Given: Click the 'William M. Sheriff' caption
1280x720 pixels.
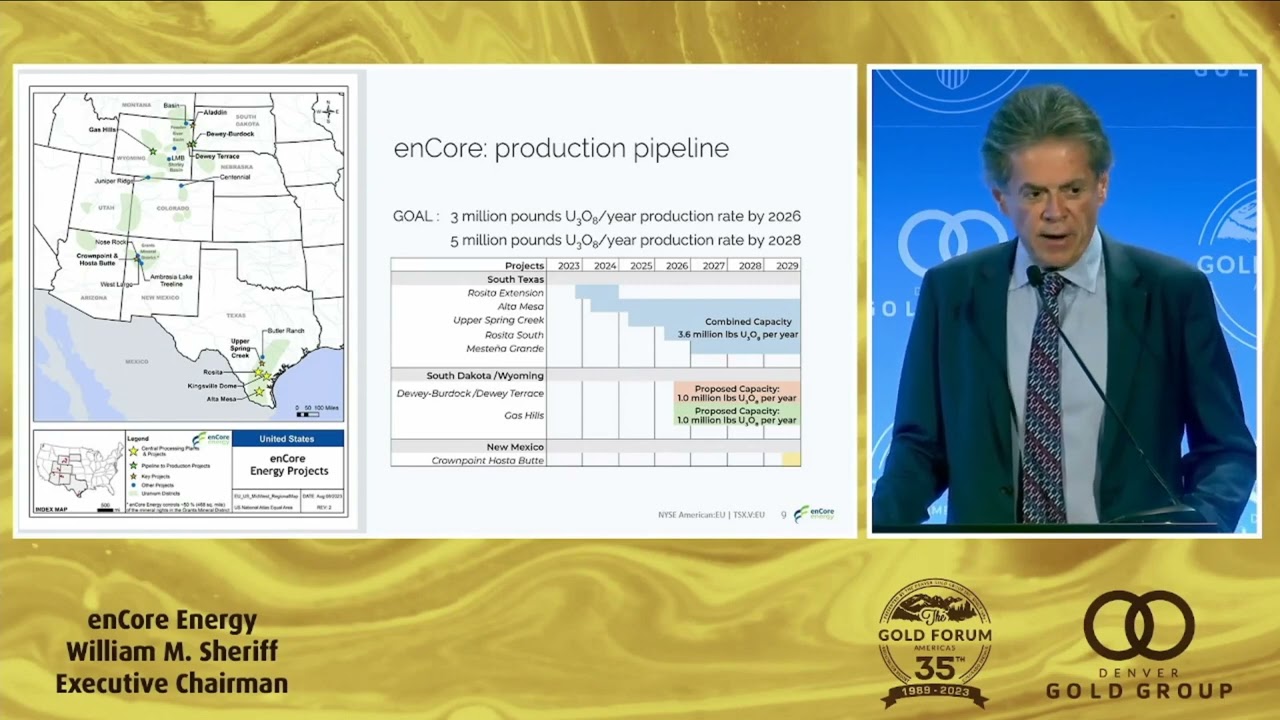Looking at the screenshot, I should (x=172, y=652).
